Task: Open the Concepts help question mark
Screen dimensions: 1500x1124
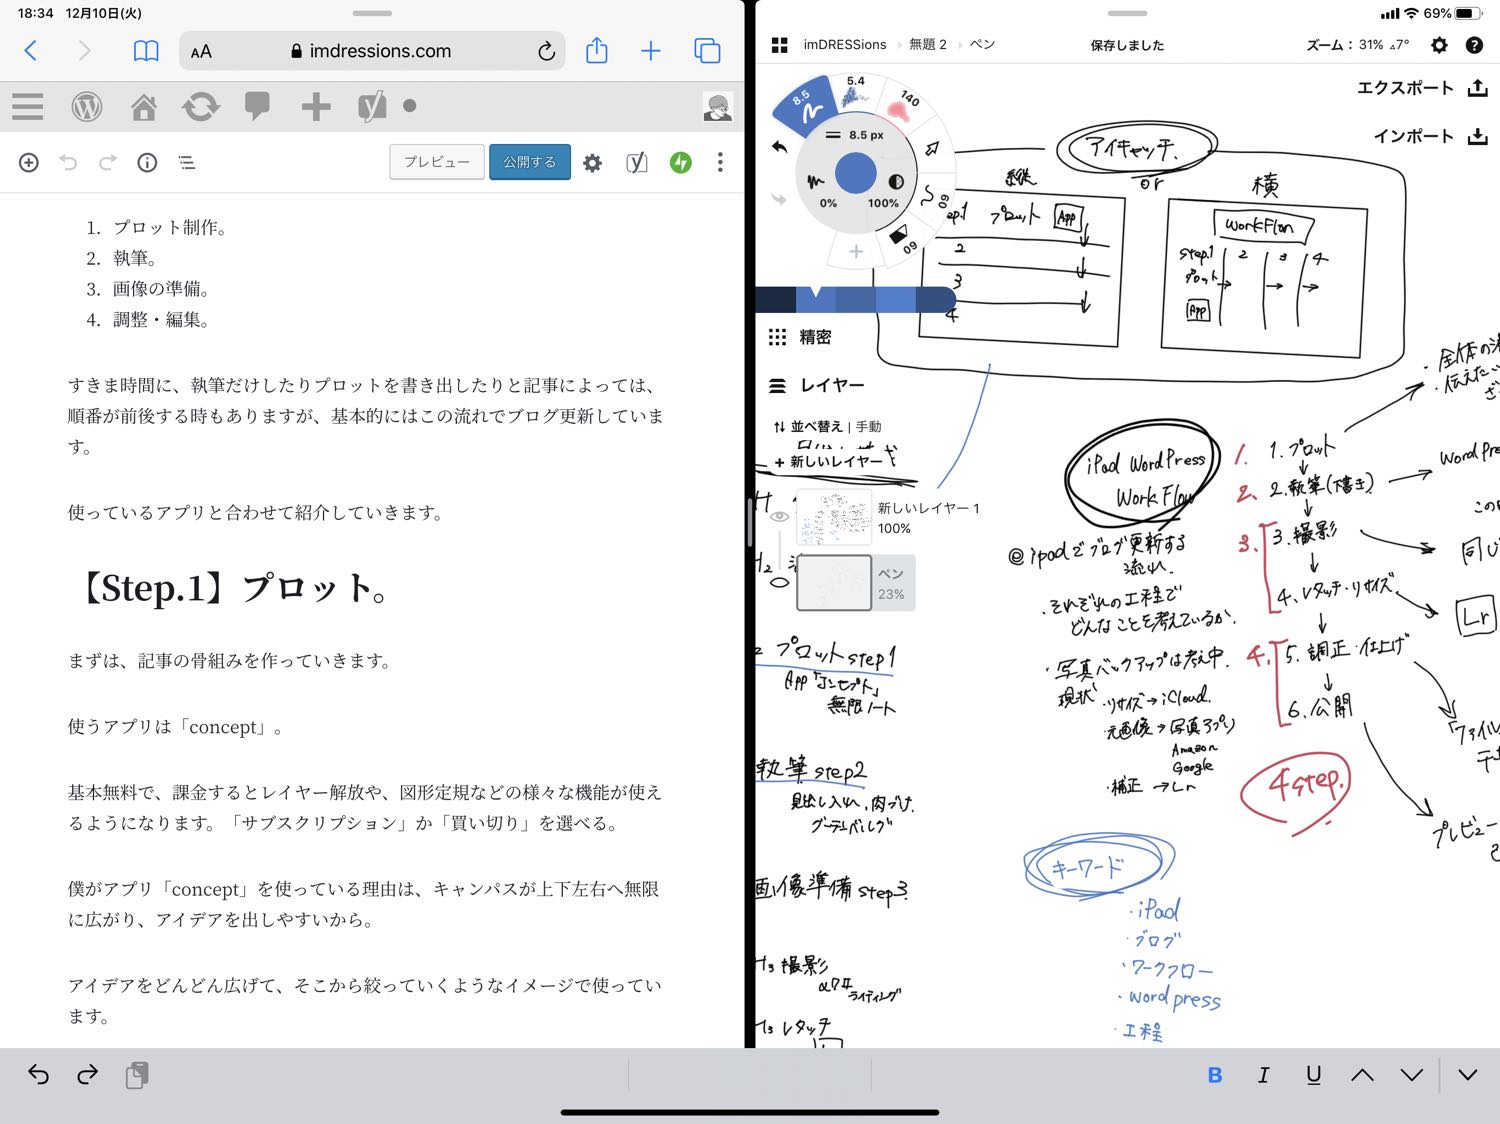Action: pos(1474,45)
